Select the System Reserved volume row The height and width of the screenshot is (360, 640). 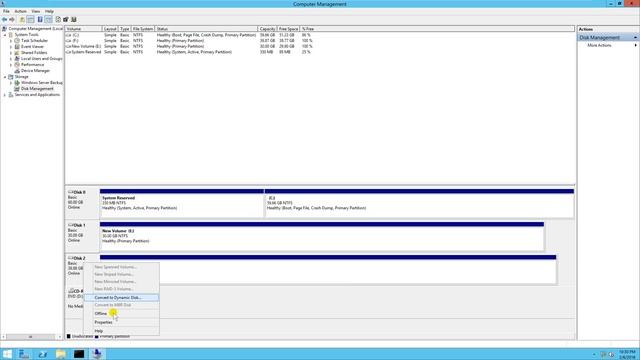[x=190, y=52]
